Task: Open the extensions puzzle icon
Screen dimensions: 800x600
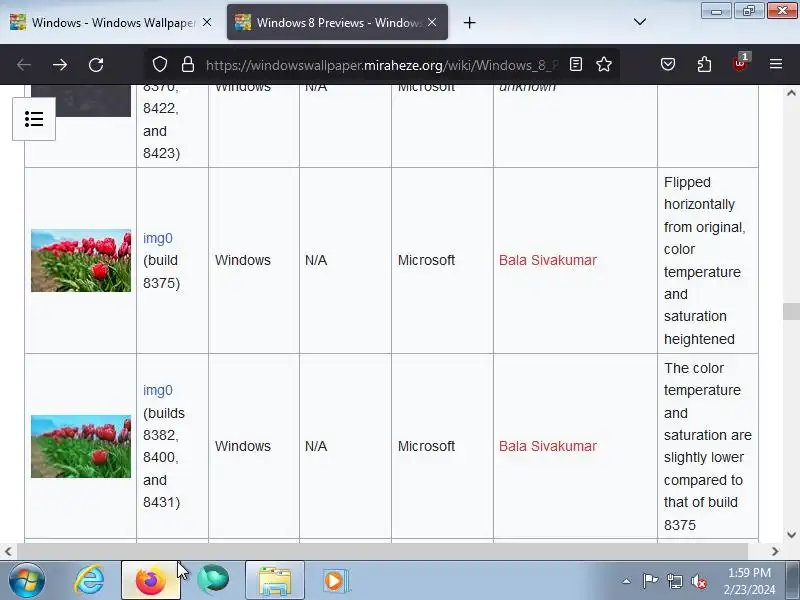Action: point(704,64)
